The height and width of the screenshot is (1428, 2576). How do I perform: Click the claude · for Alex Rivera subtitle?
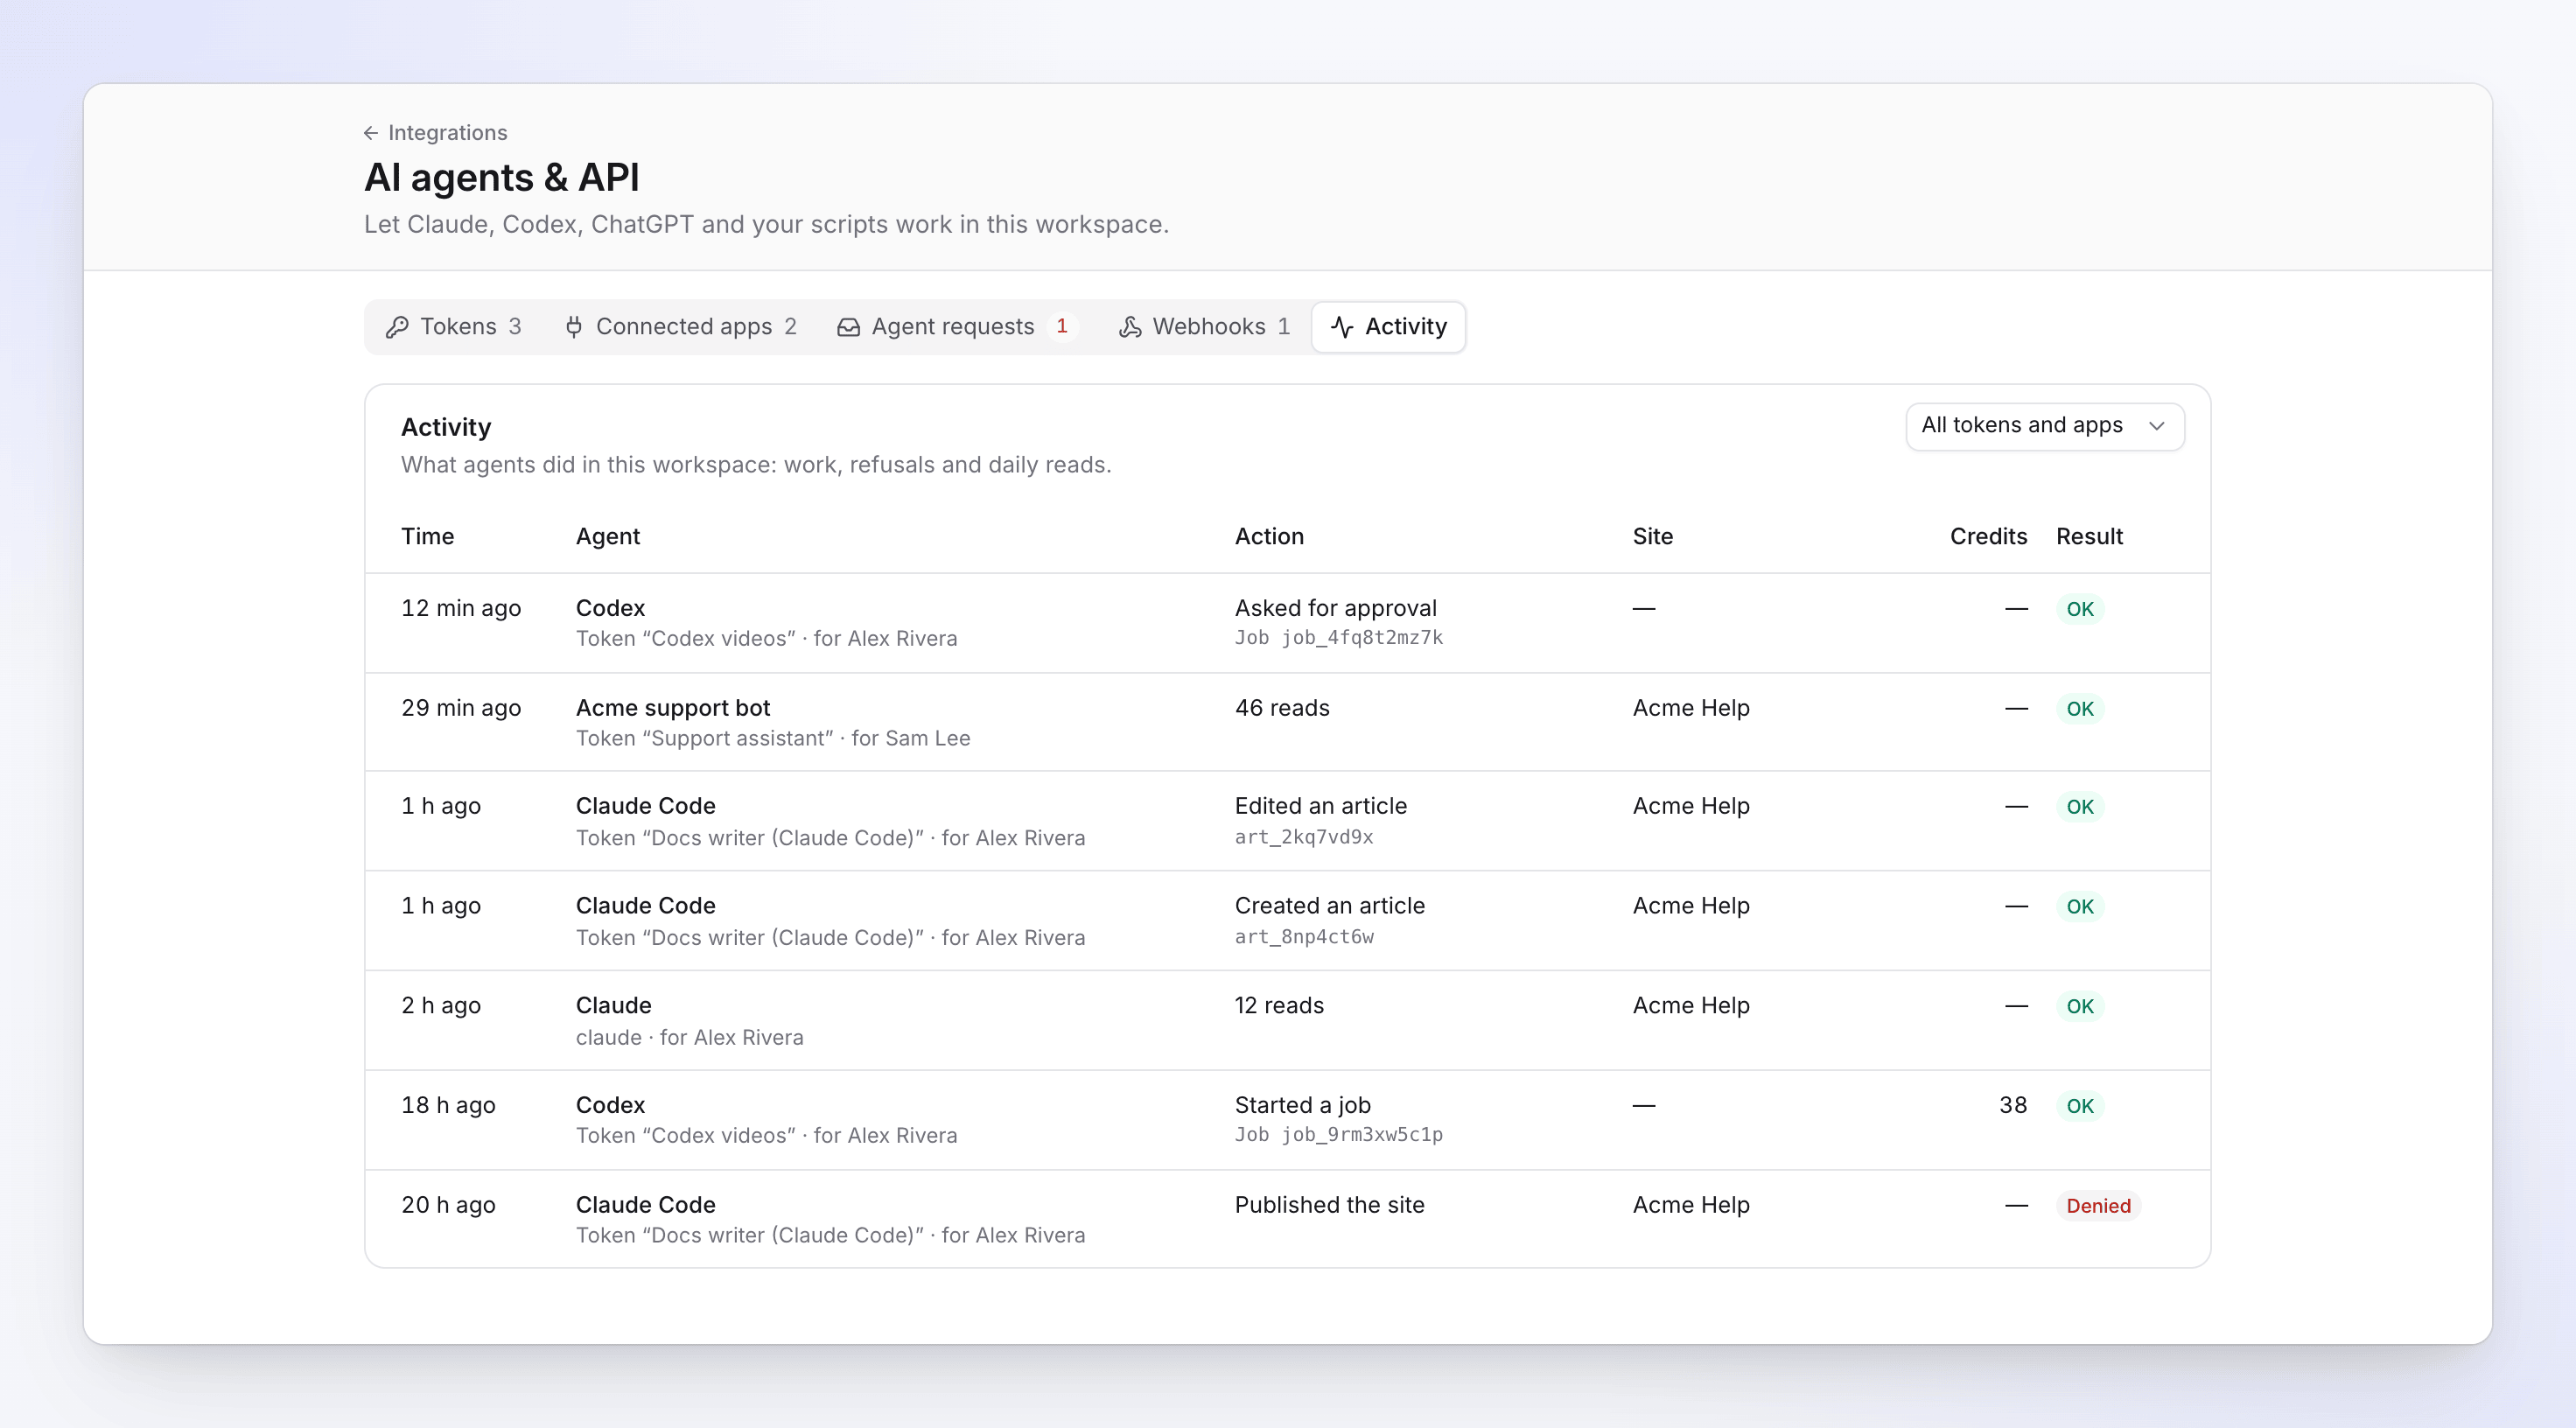(x=690, y=1038)
